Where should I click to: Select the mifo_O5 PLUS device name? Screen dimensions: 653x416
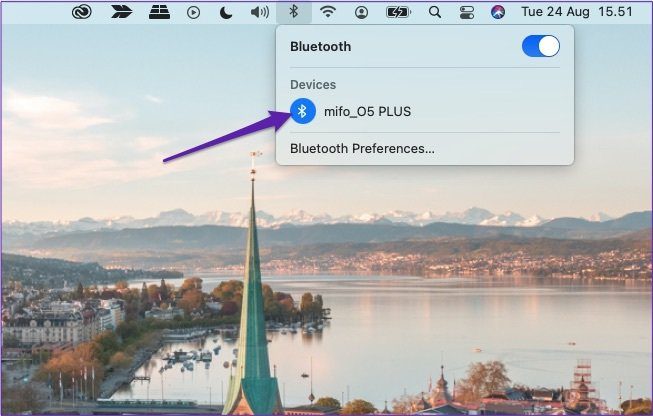[367, 112]
